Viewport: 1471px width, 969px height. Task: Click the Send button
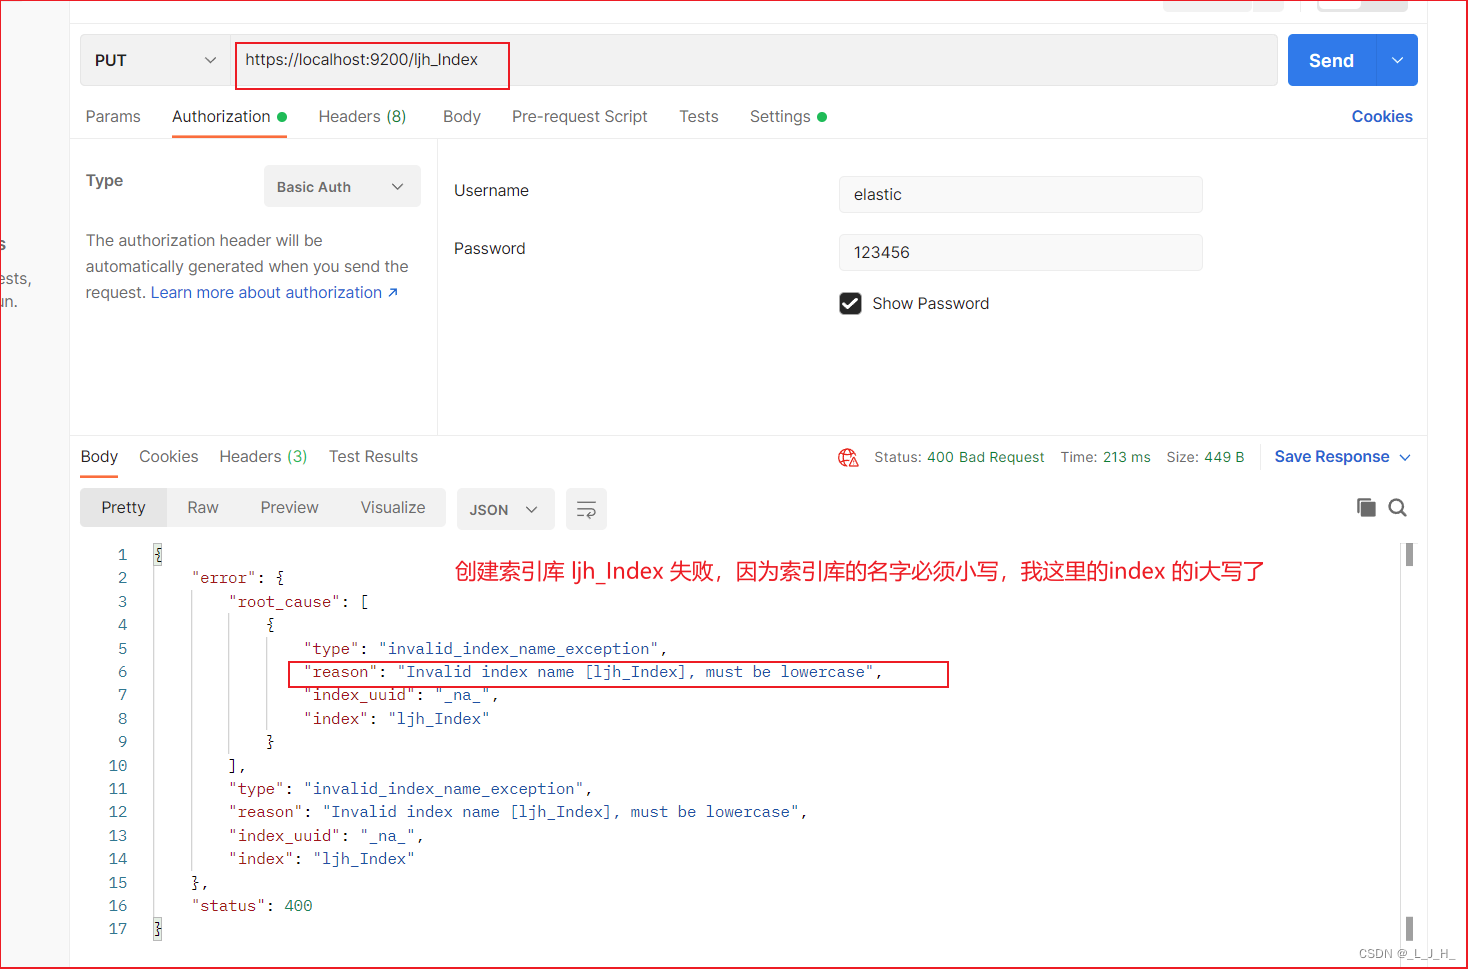click(1331, 60)
